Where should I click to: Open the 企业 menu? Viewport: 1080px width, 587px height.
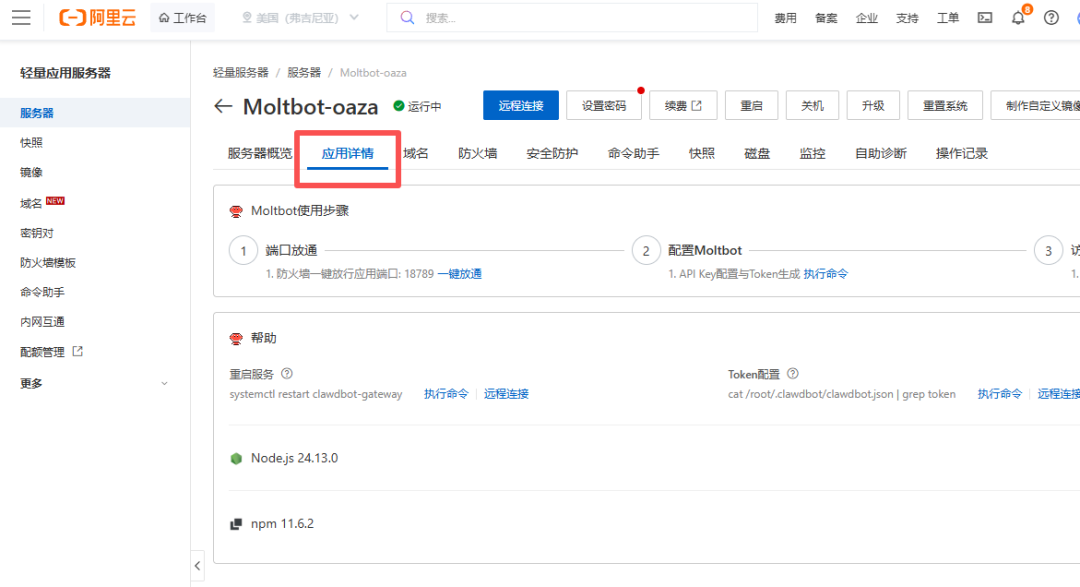click(x=866, y=18)
